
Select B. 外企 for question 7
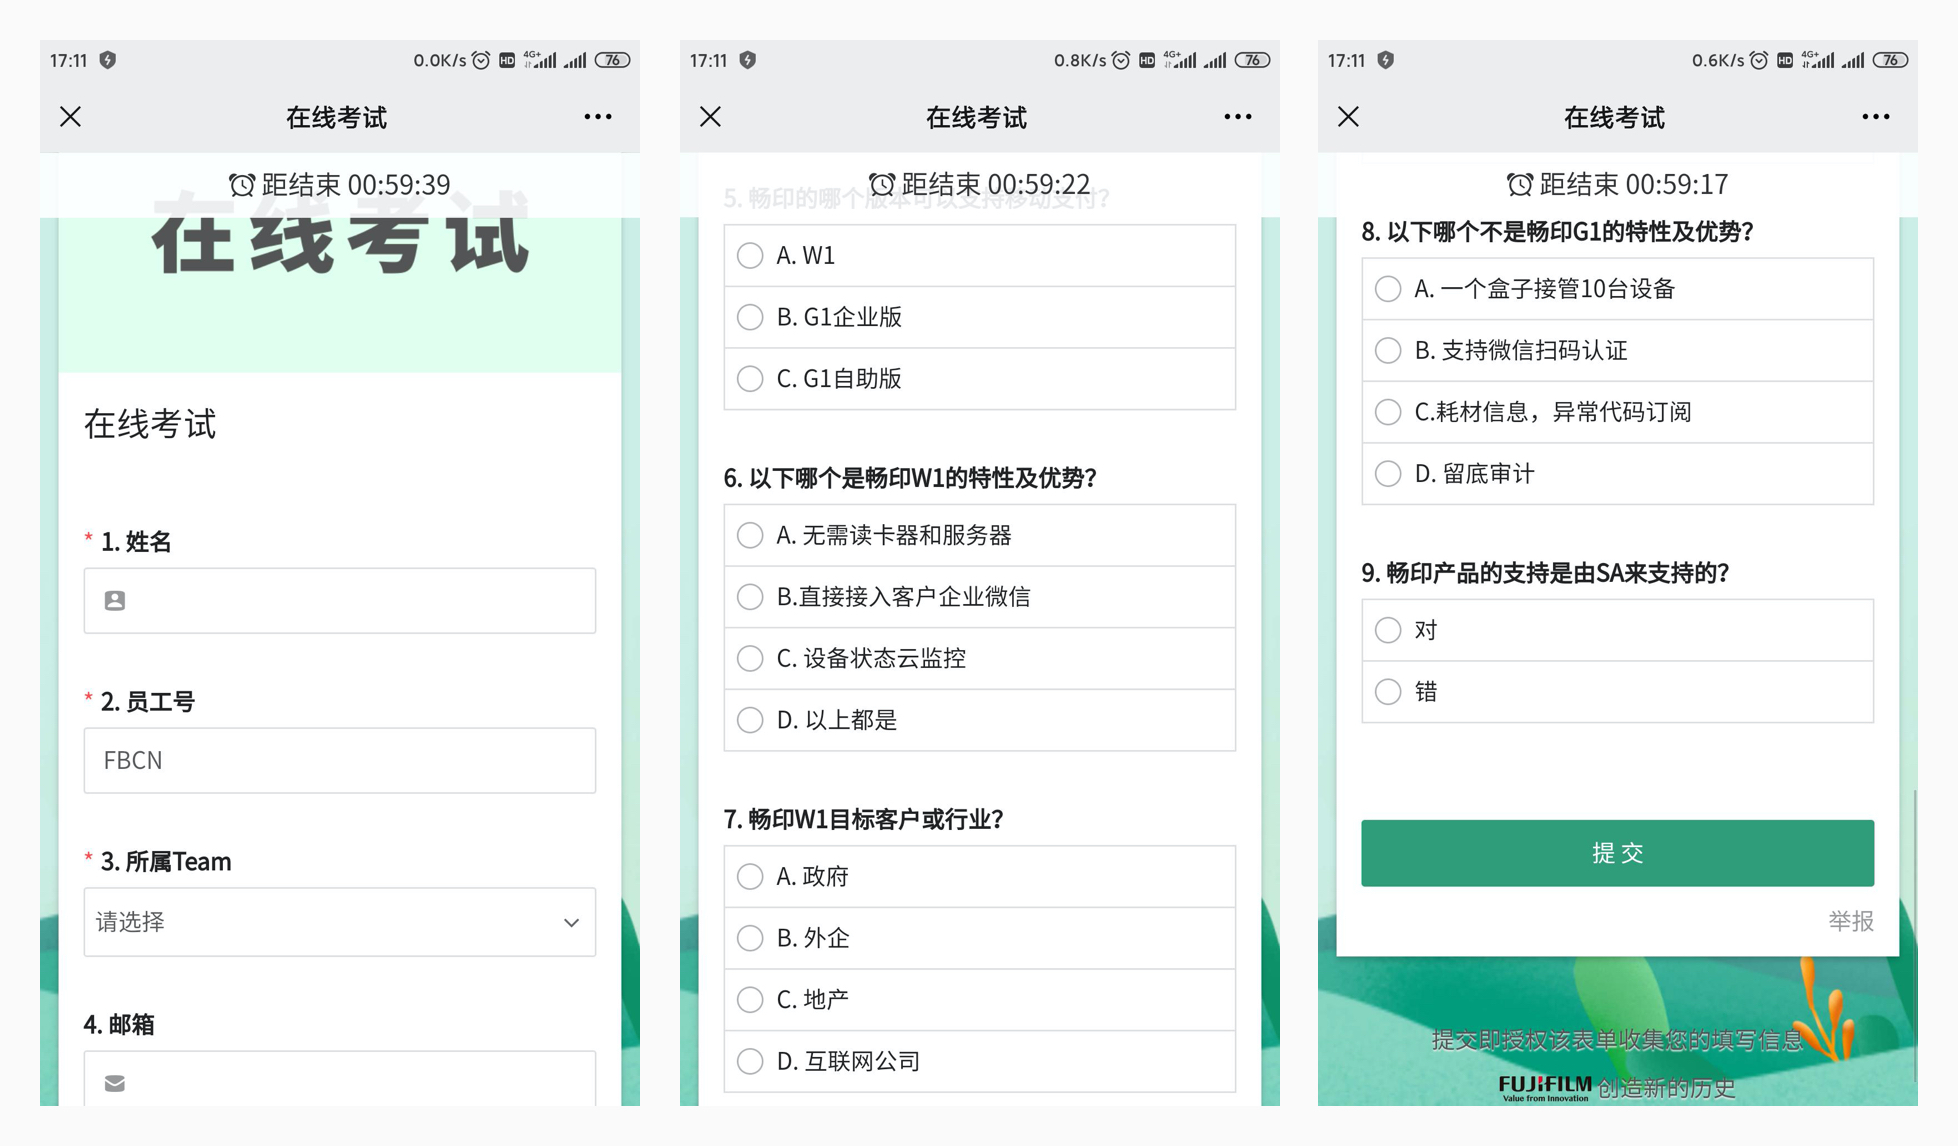(980, 938)
